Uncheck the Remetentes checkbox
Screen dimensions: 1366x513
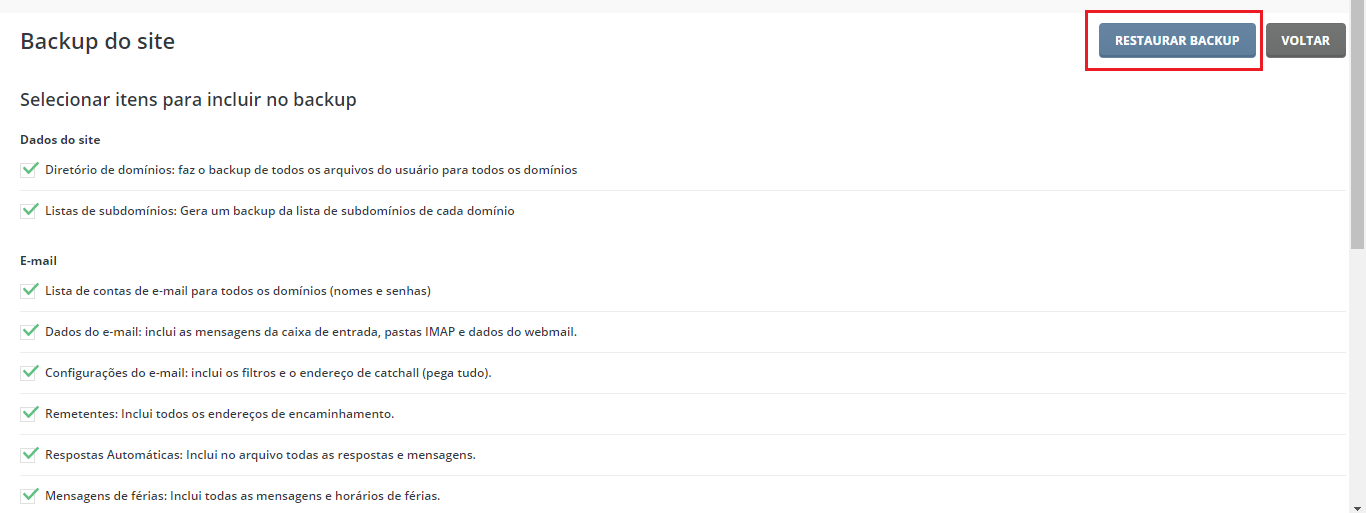click(29, 413)
